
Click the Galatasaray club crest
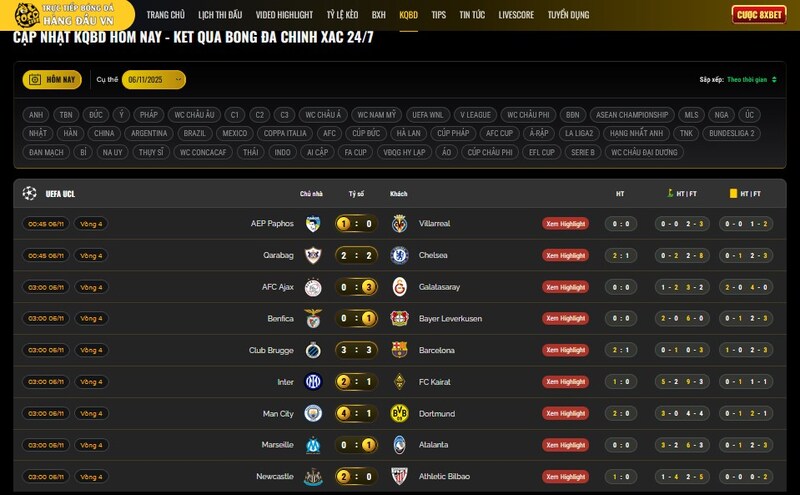pos(399,287)
